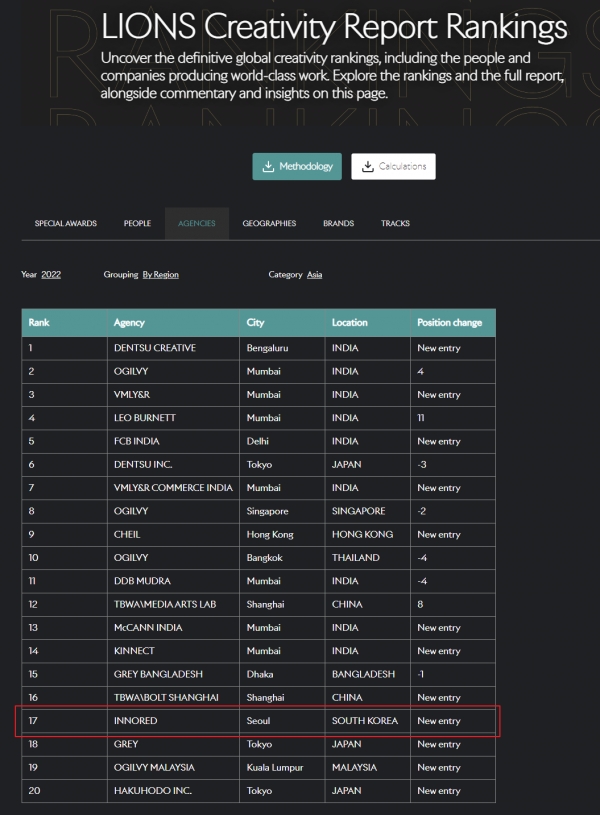This screenshot has width=600, height=815.
Task: Select the McCANN INDIA agency cell
Action: [173, 627]
